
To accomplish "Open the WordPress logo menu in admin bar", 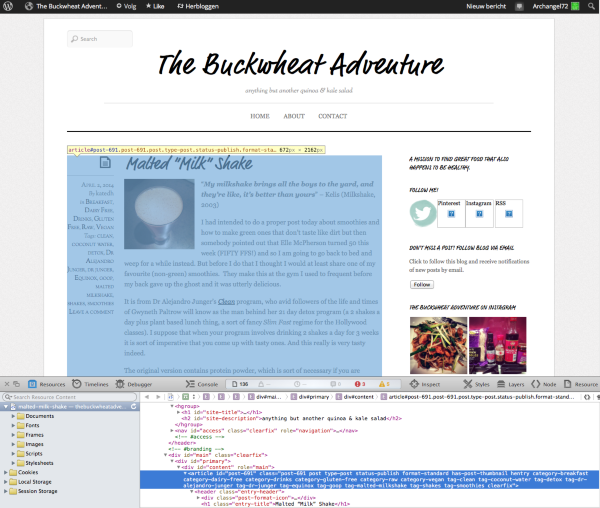I will coord(8,6).
